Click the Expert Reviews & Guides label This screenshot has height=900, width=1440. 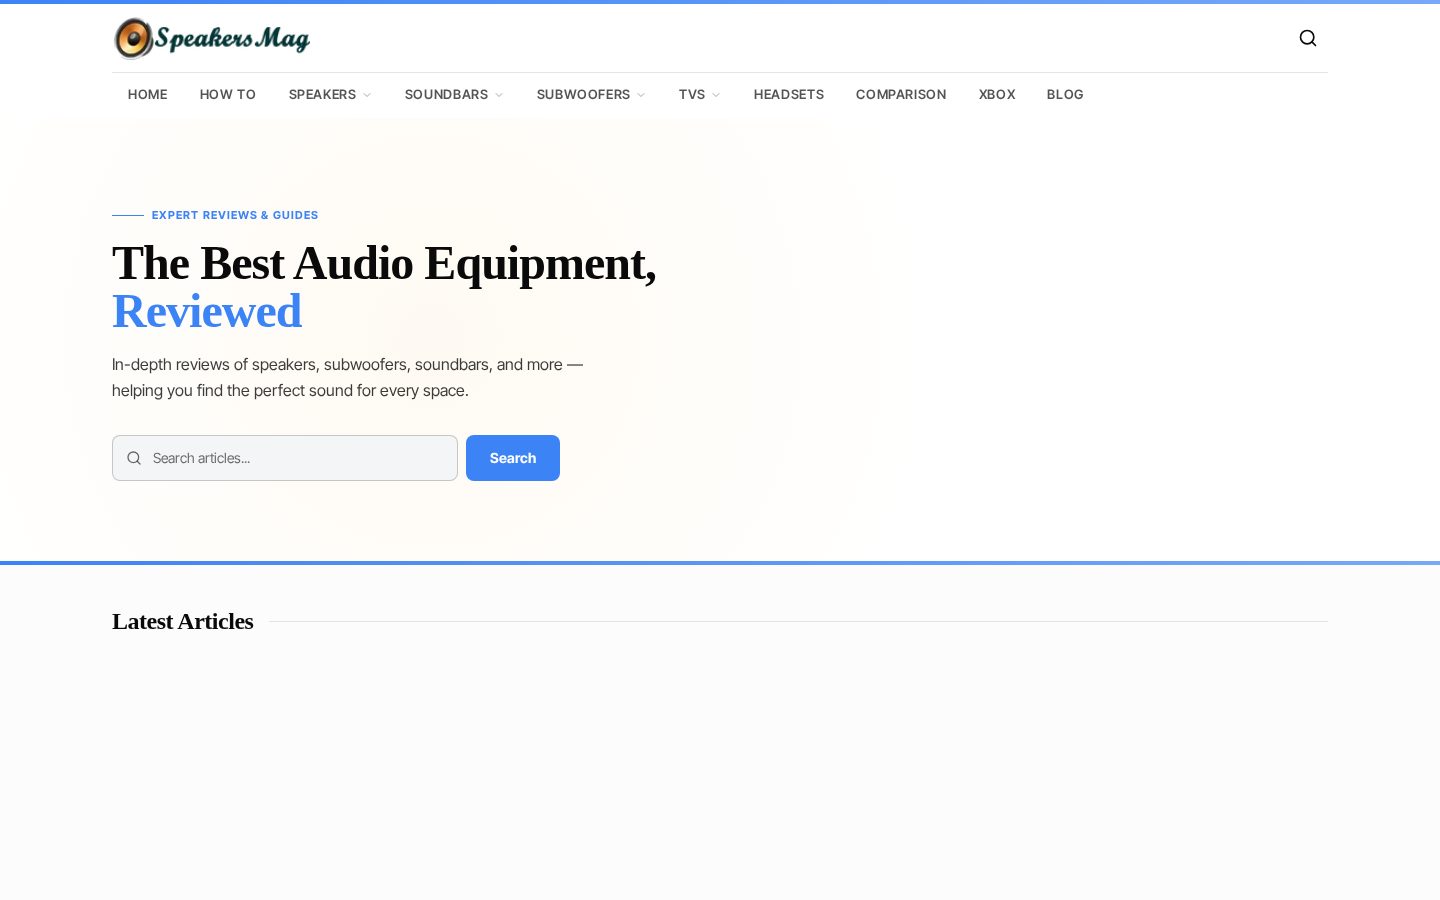pyautogui.click(x=235, y=215)
